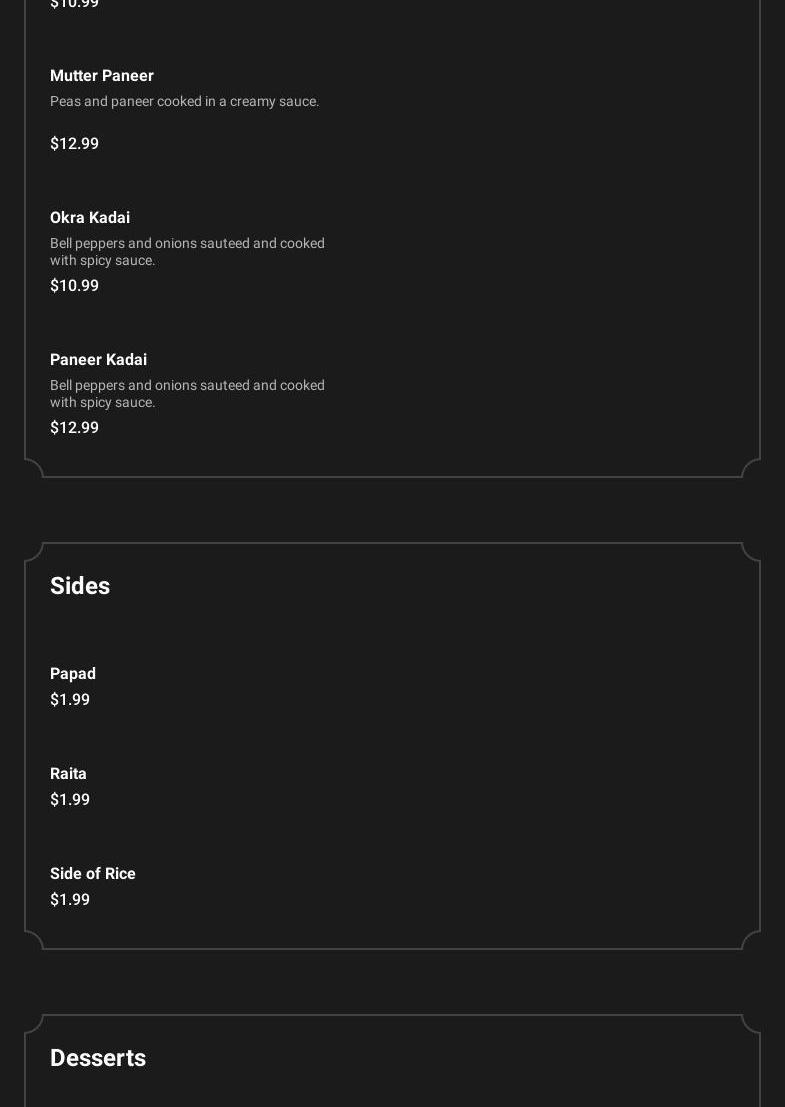Click the $1.99 price under Side of Rice
The width and height of the screenshot is (785, 1107).
pyautogui.click(x=70, y=900)
